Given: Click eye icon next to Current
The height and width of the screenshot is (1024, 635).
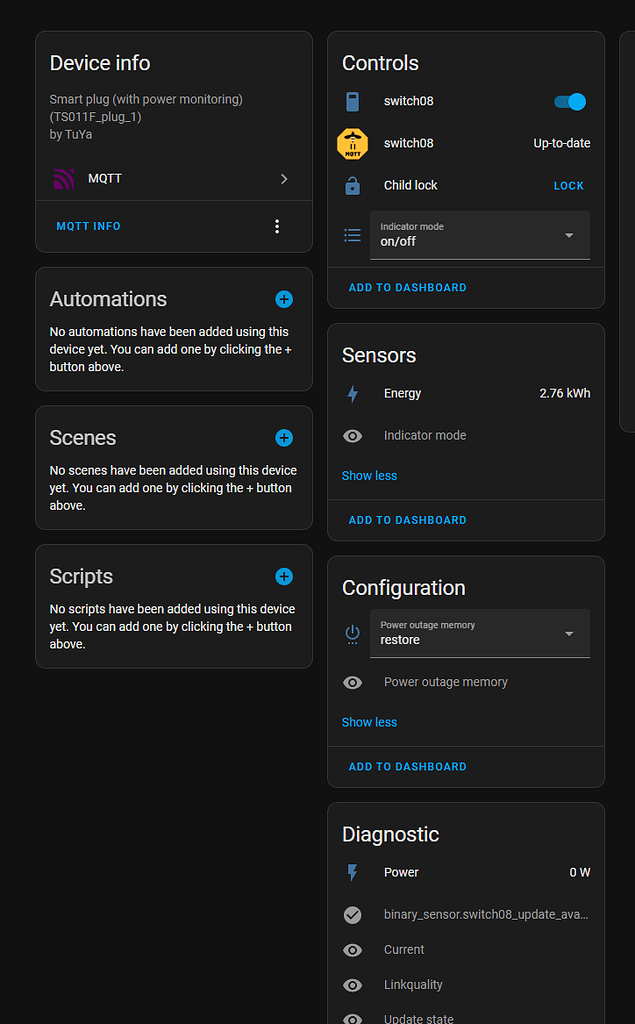Looking at the screenshot, I should pyautogui.click(x=352, y=950).
